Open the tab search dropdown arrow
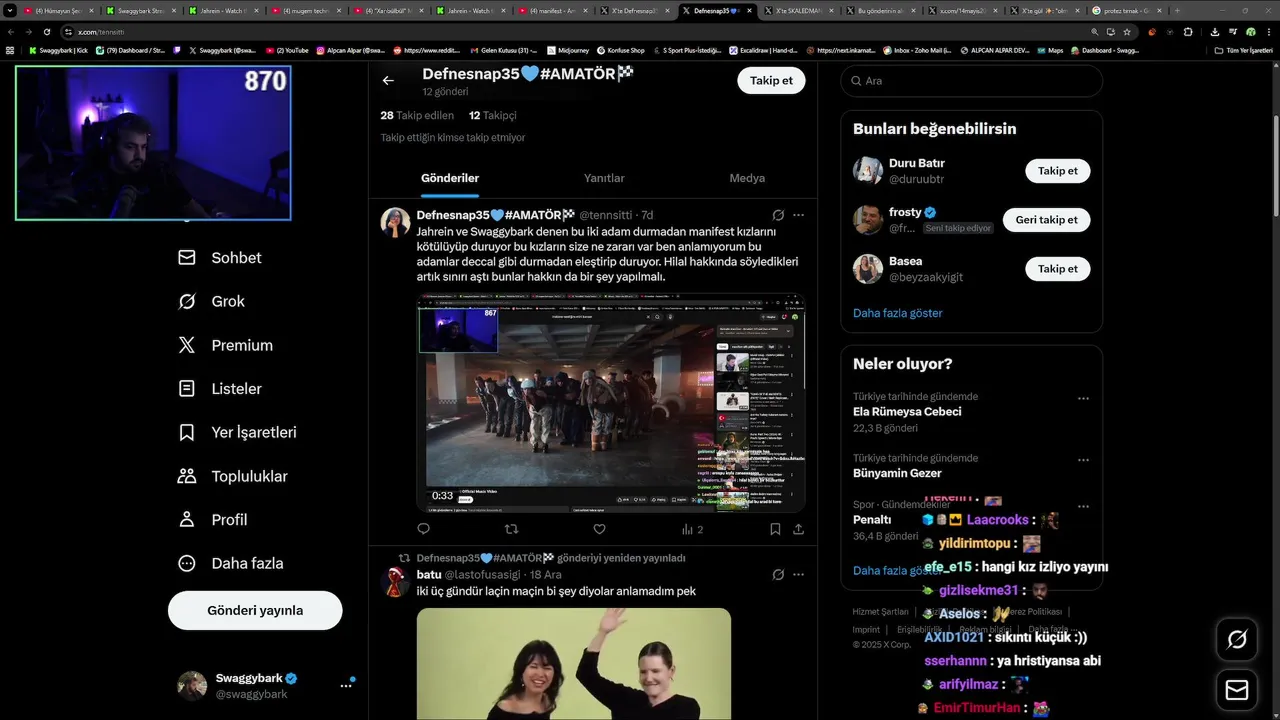The width and height of the screenshot is (1280, 720). point(9,10)
